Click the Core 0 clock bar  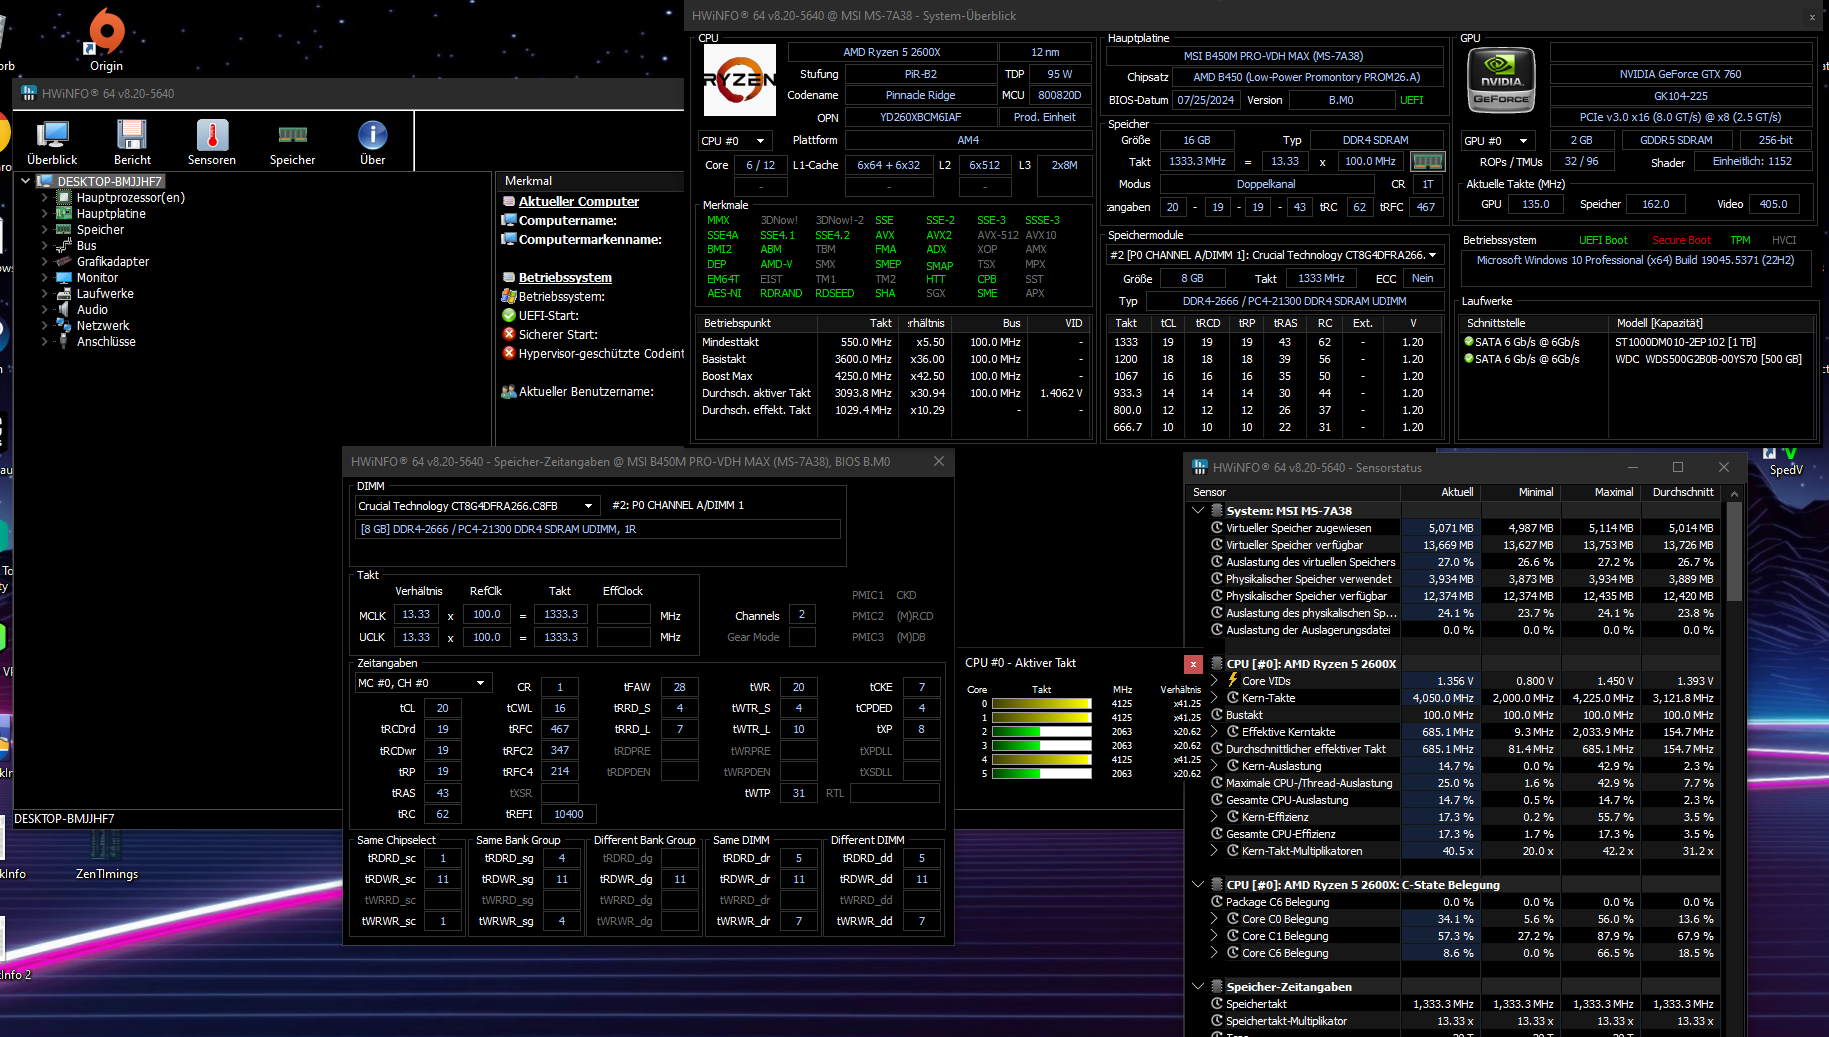pyautogui.click(x=1041, y=703)
